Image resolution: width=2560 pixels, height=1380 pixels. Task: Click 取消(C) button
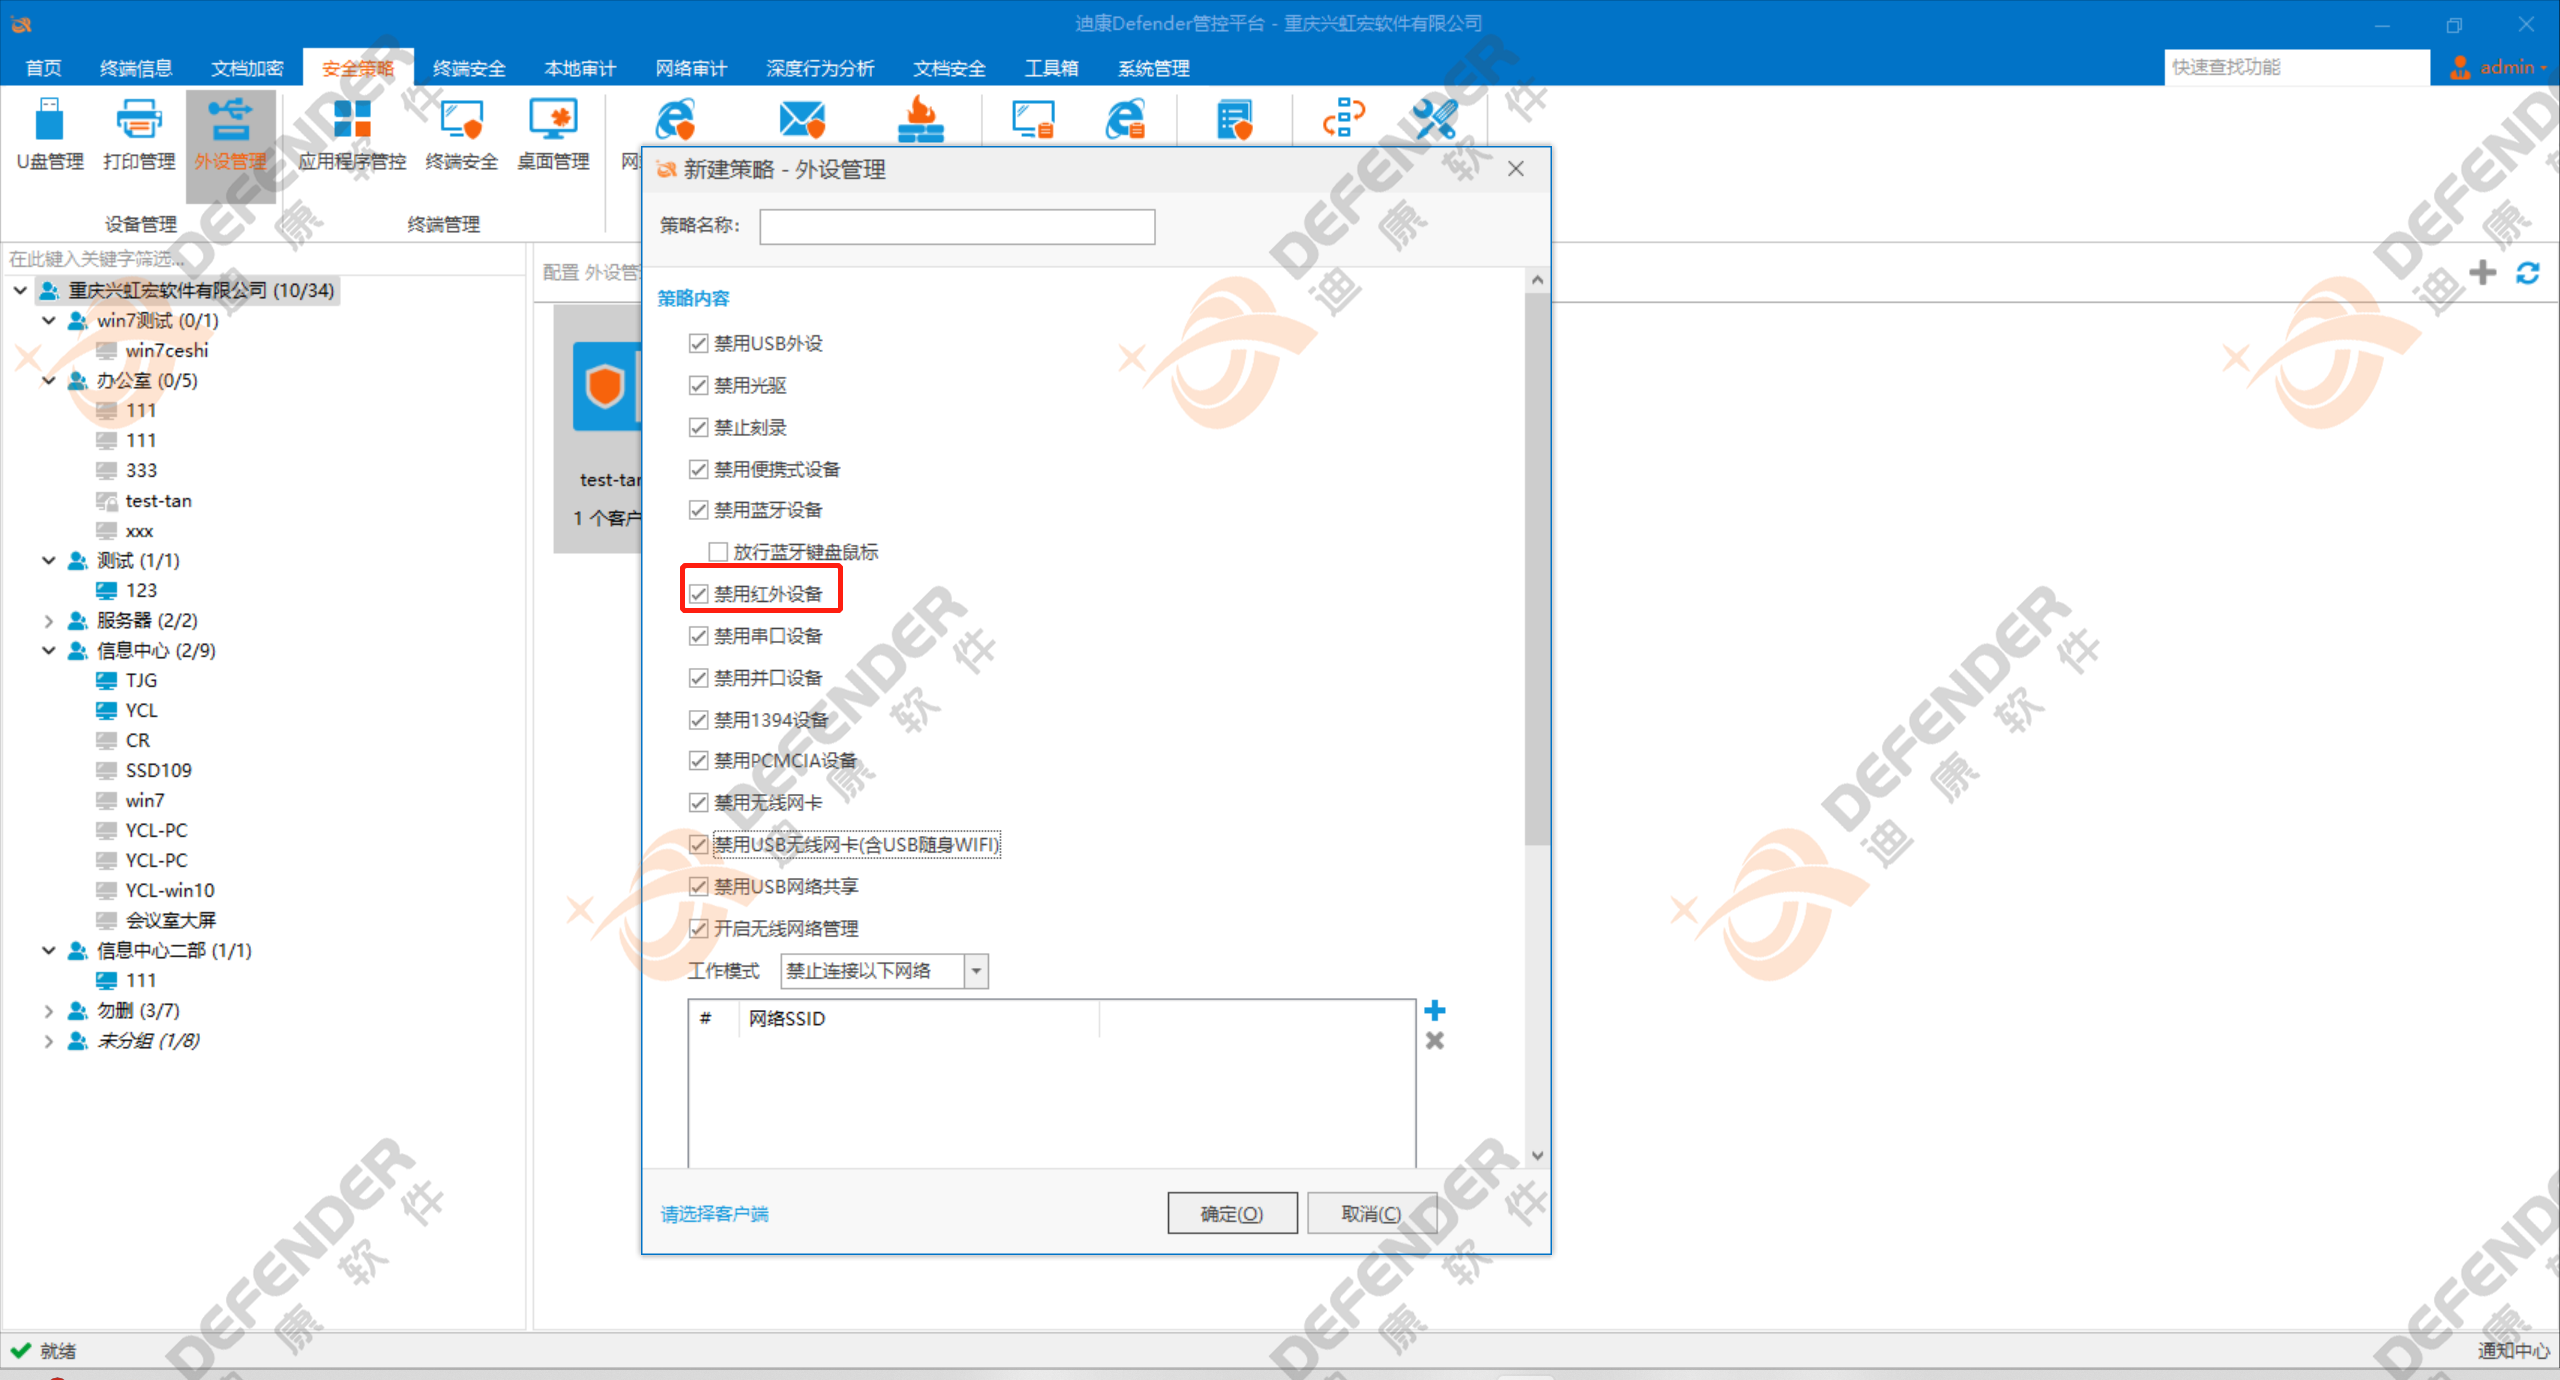(1371, 1213)
